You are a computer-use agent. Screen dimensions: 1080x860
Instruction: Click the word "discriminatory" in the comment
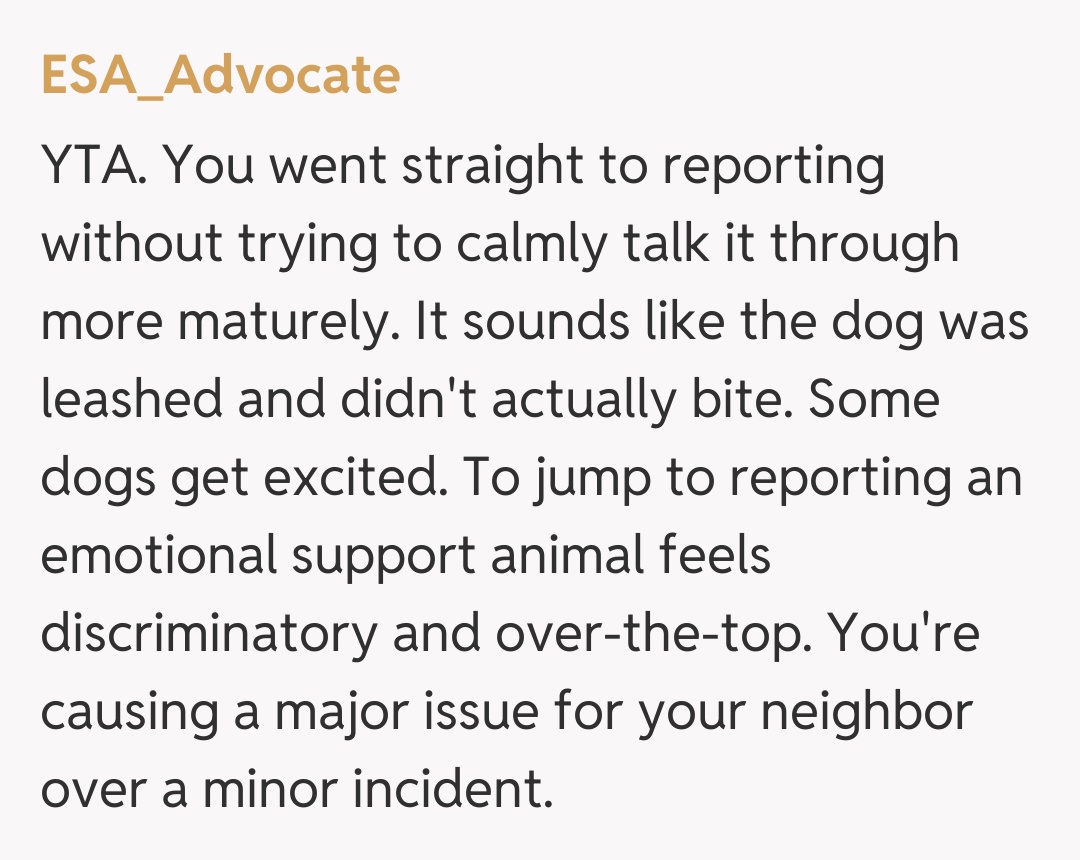tap(209, 634)
